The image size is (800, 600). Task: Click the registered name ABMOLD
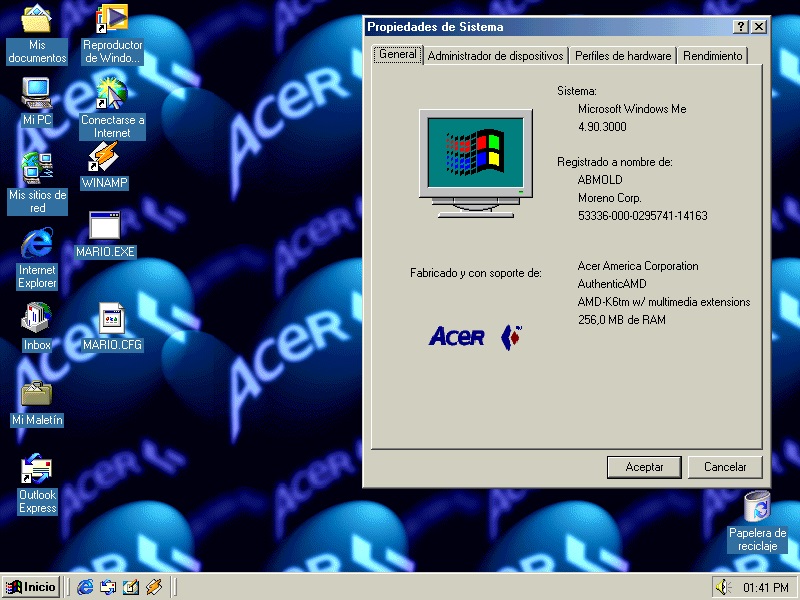(x=600, y=180)
